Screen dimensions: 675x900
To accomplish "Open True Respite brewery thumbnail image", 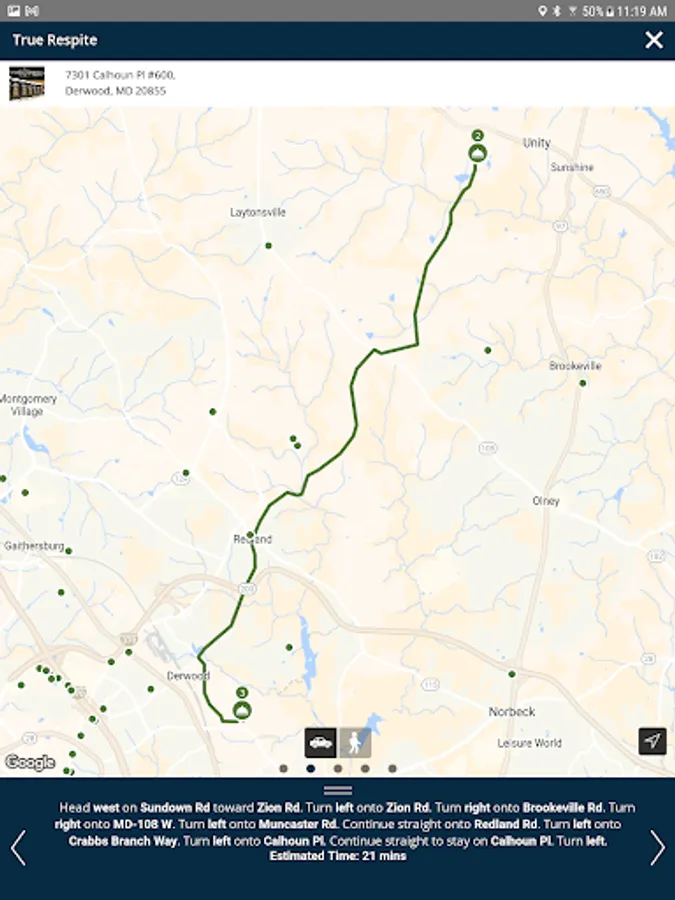I will (26, 83).
